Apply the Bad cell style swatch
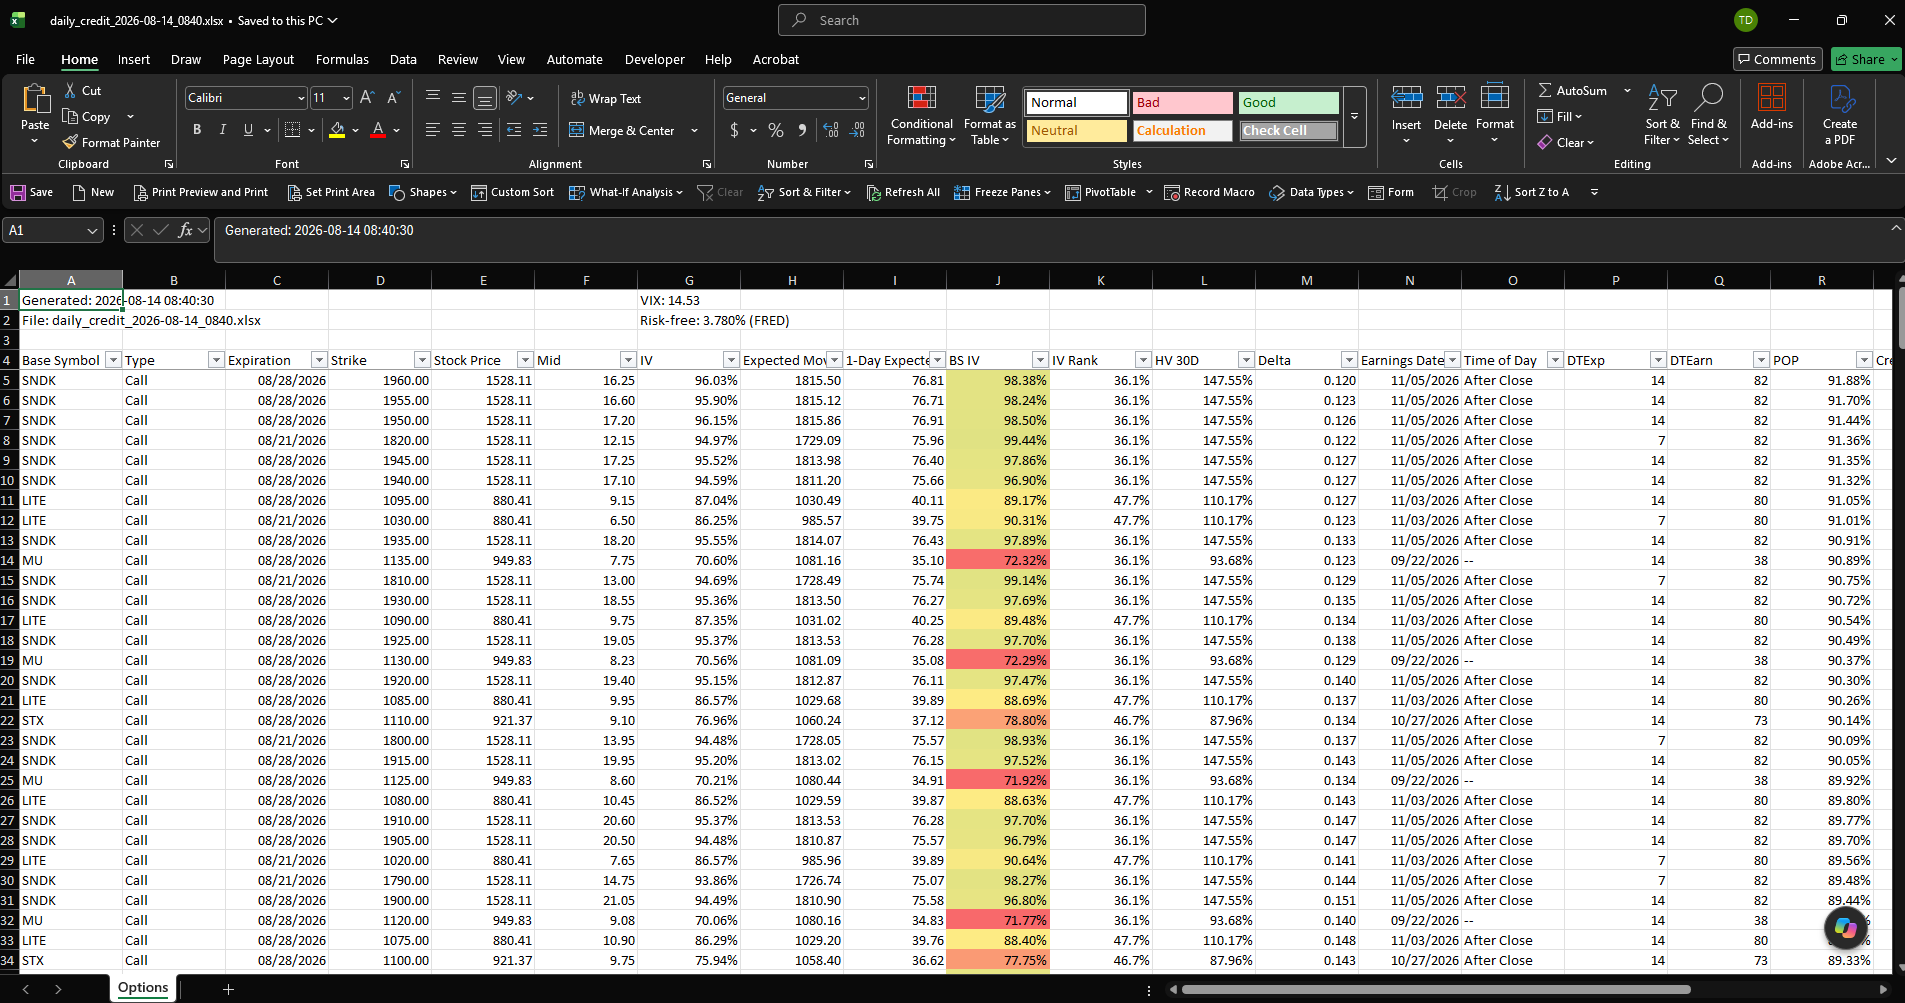 (x=1182, y=103)
